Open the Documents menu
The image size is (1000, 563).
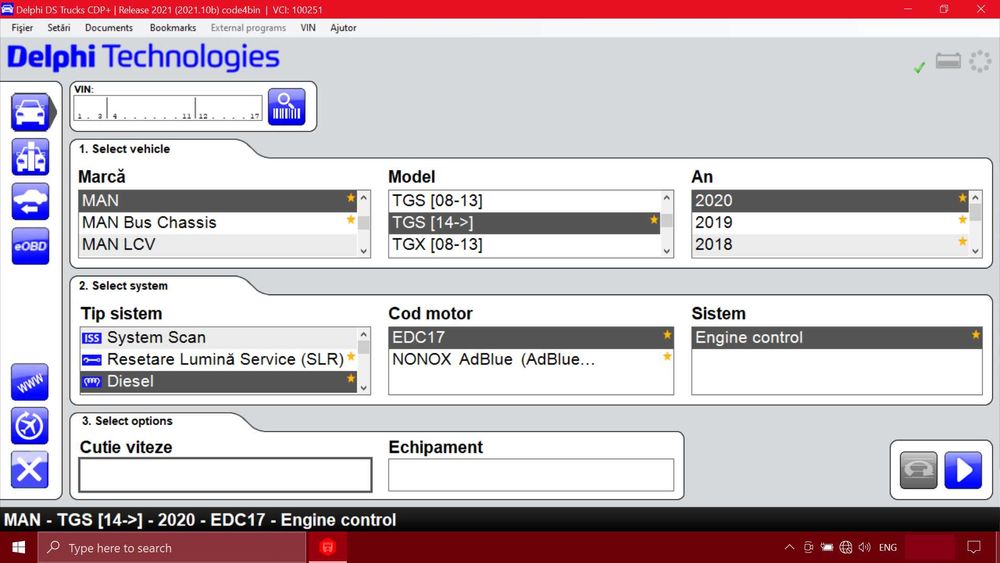(x=109, y=27)
